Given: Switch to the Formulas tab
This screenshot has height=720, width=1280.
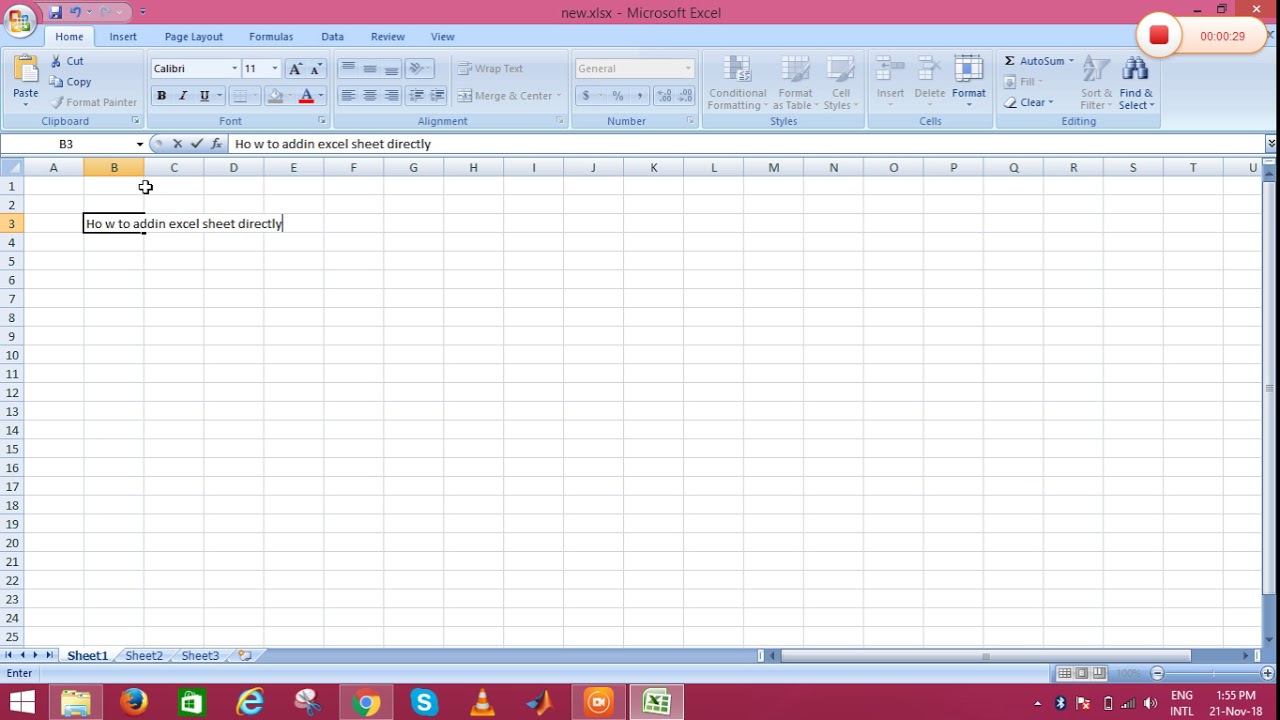Looking at the screenshot, I should click(271, 36).
